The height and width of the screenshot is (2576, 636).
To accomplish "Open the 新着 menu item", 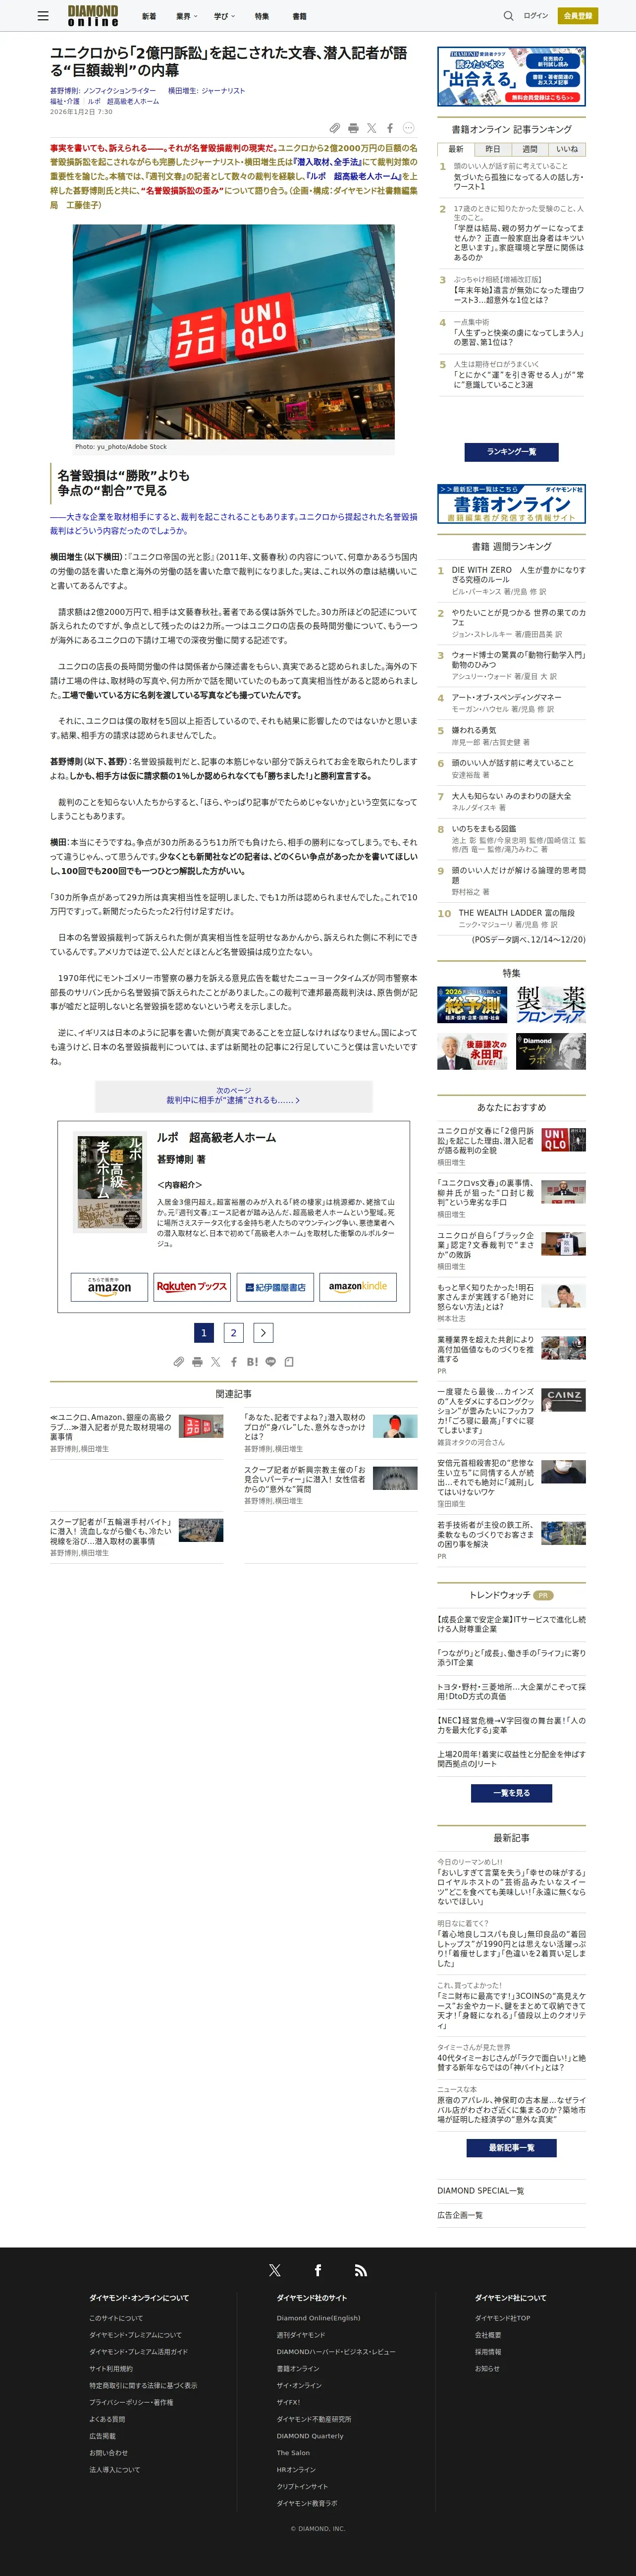I will [149, 16].
